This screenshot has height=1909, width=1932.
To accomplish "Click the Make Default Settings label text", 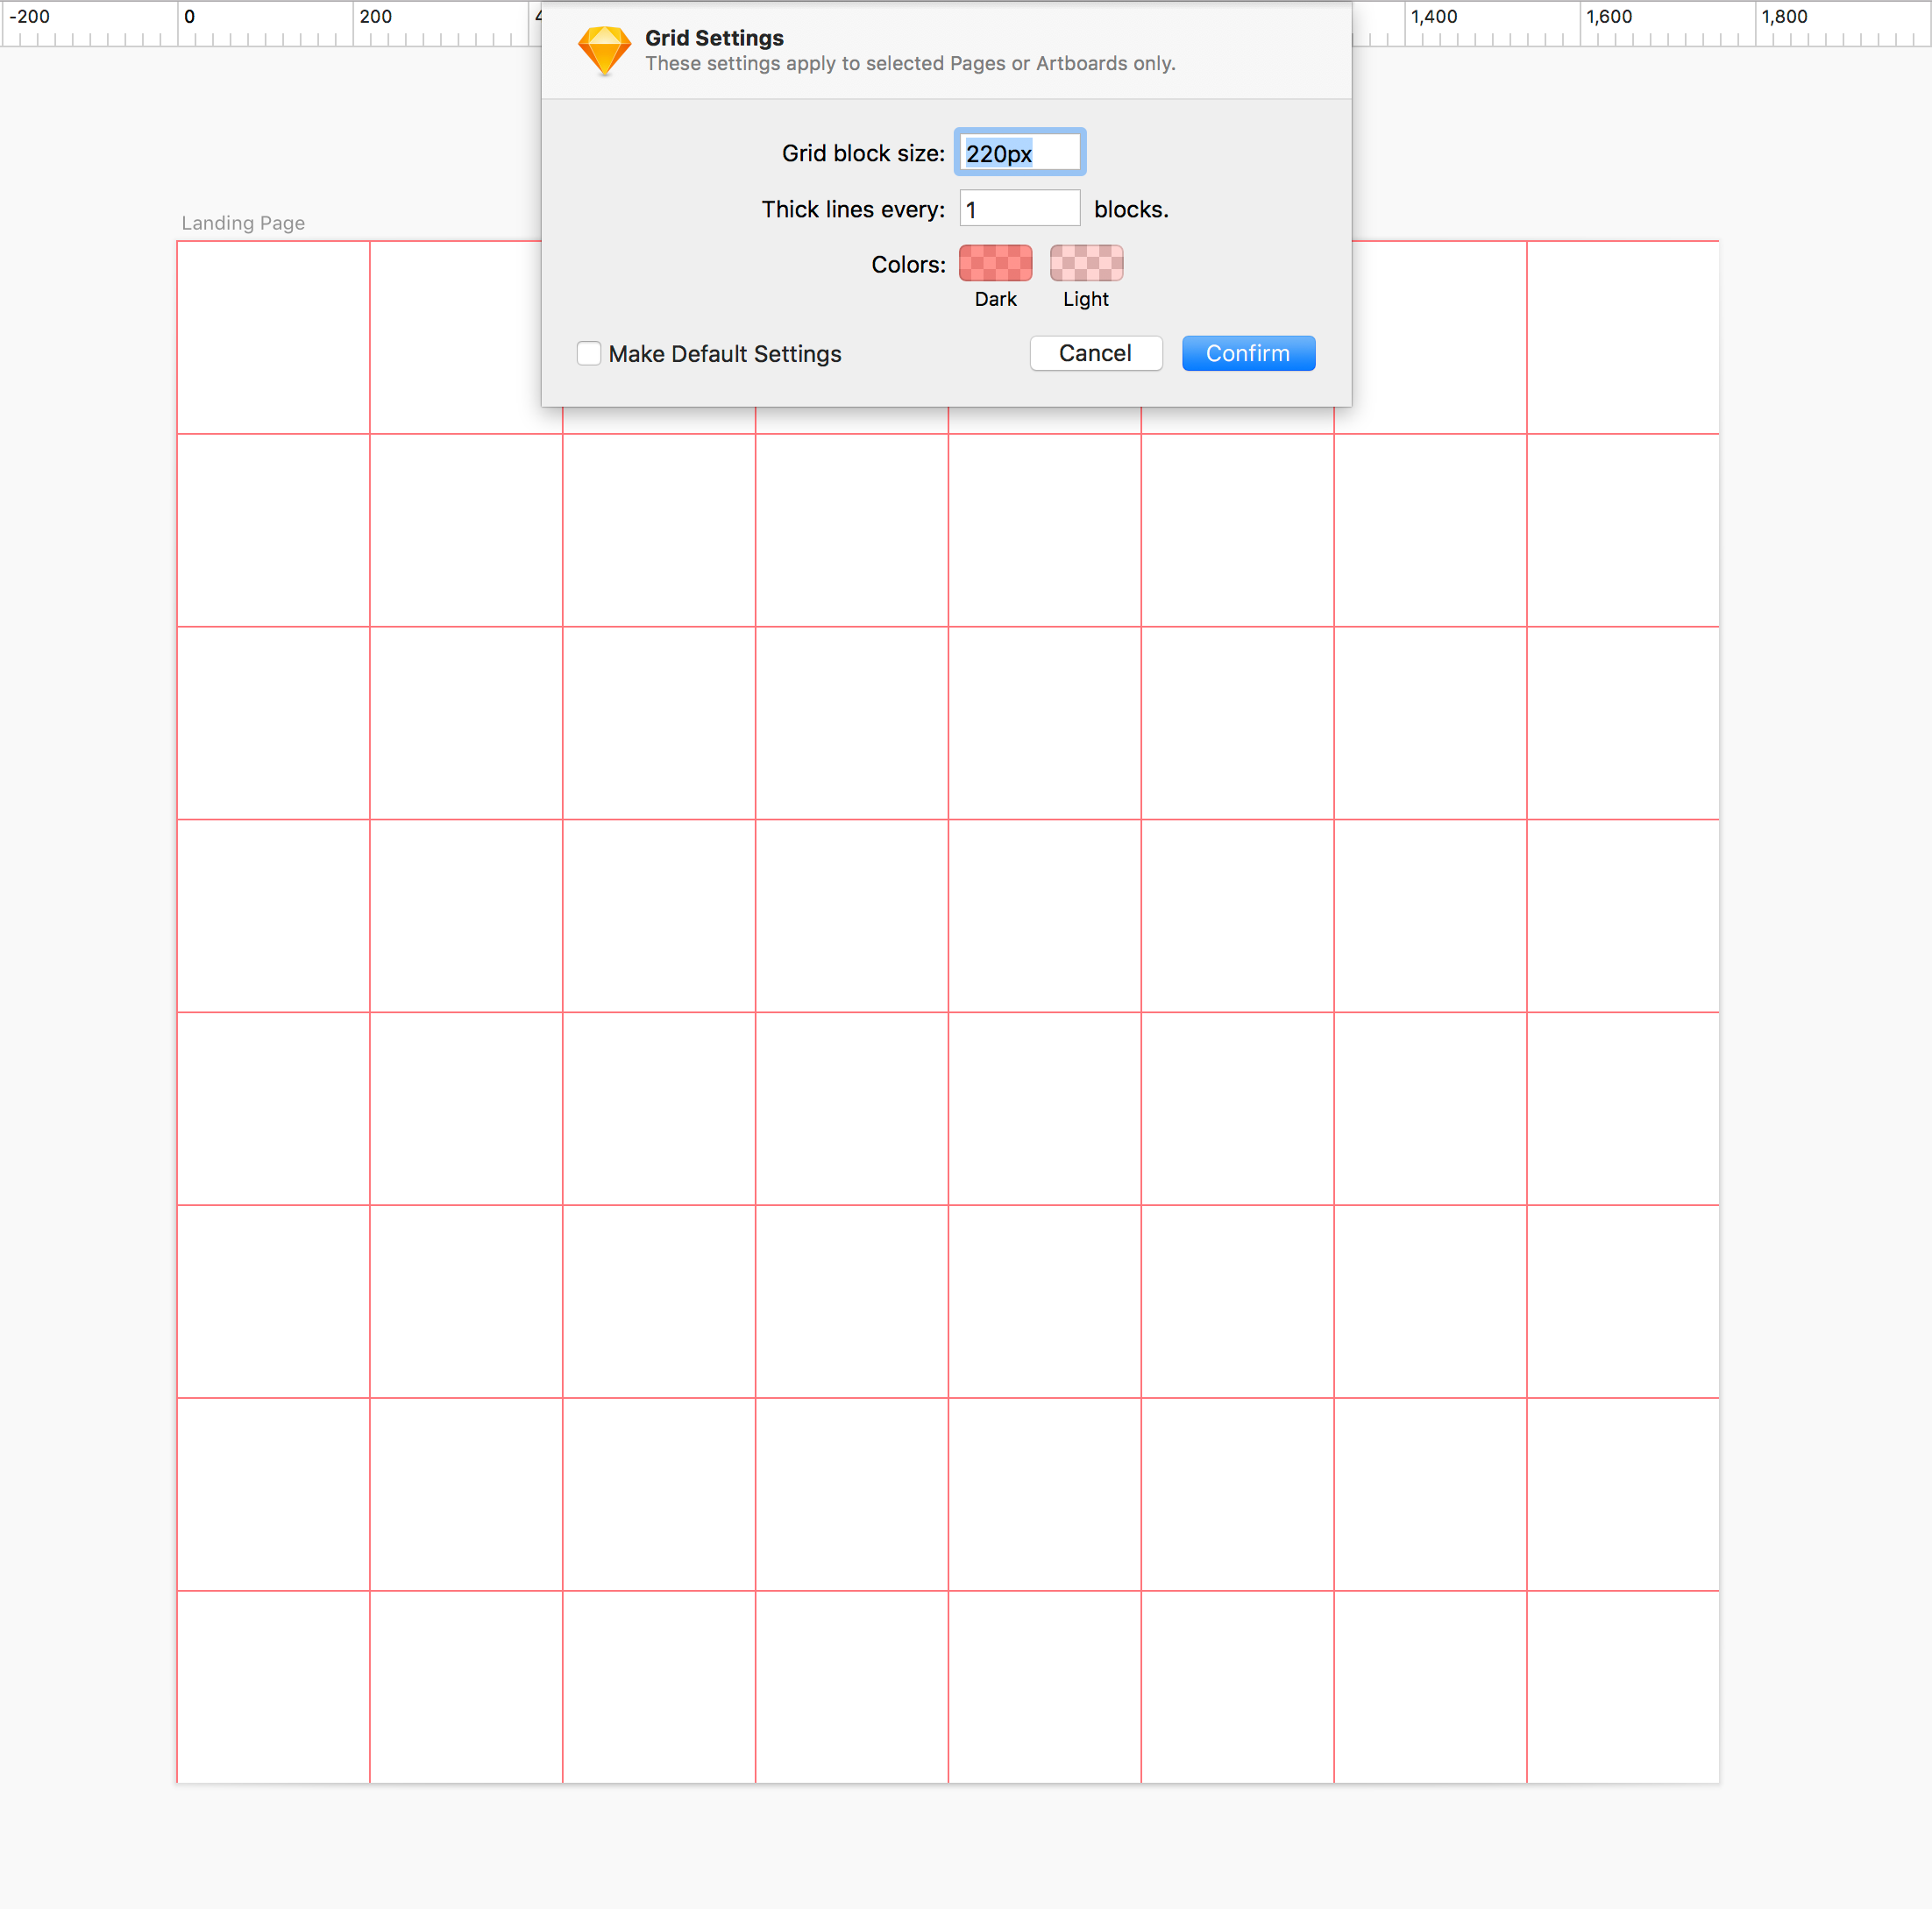I will pos(724,354).
